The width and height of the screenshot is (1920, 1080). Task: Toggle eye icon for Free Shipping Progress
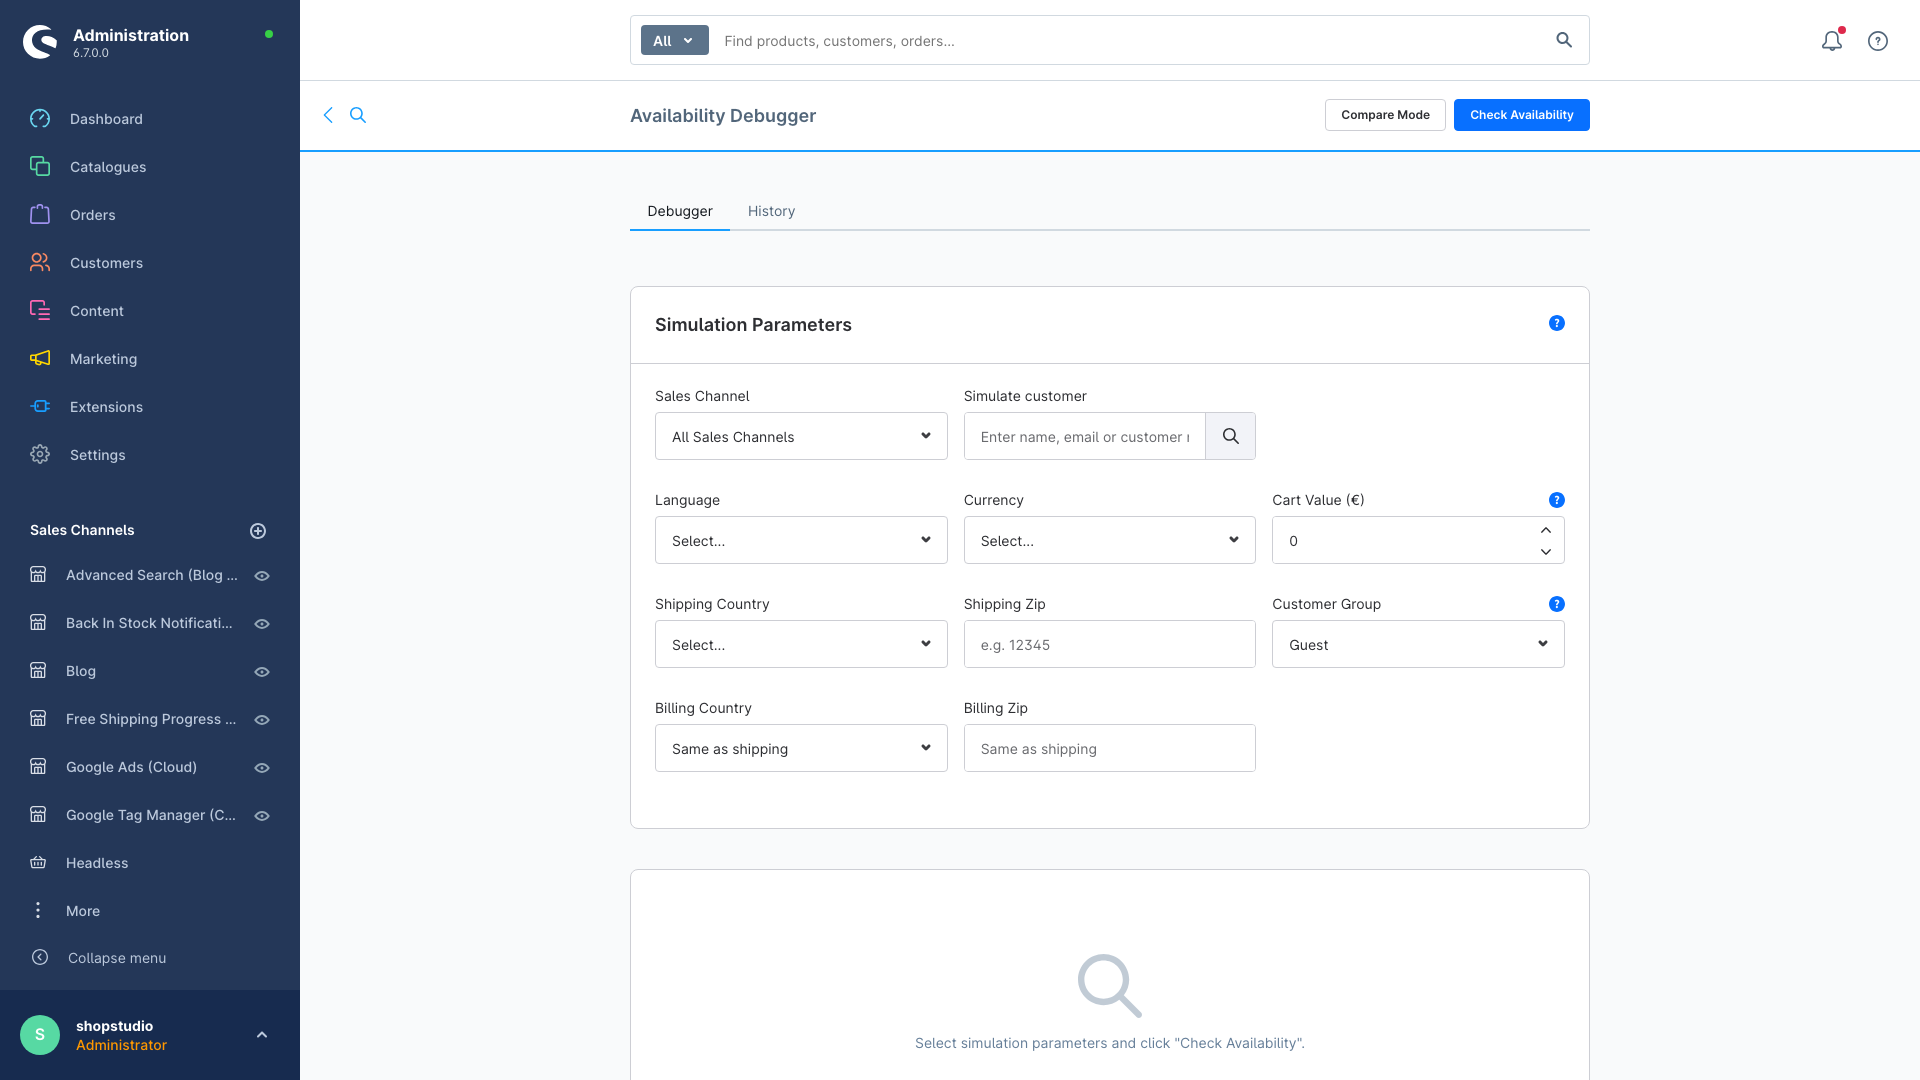(x=262, y=720)
